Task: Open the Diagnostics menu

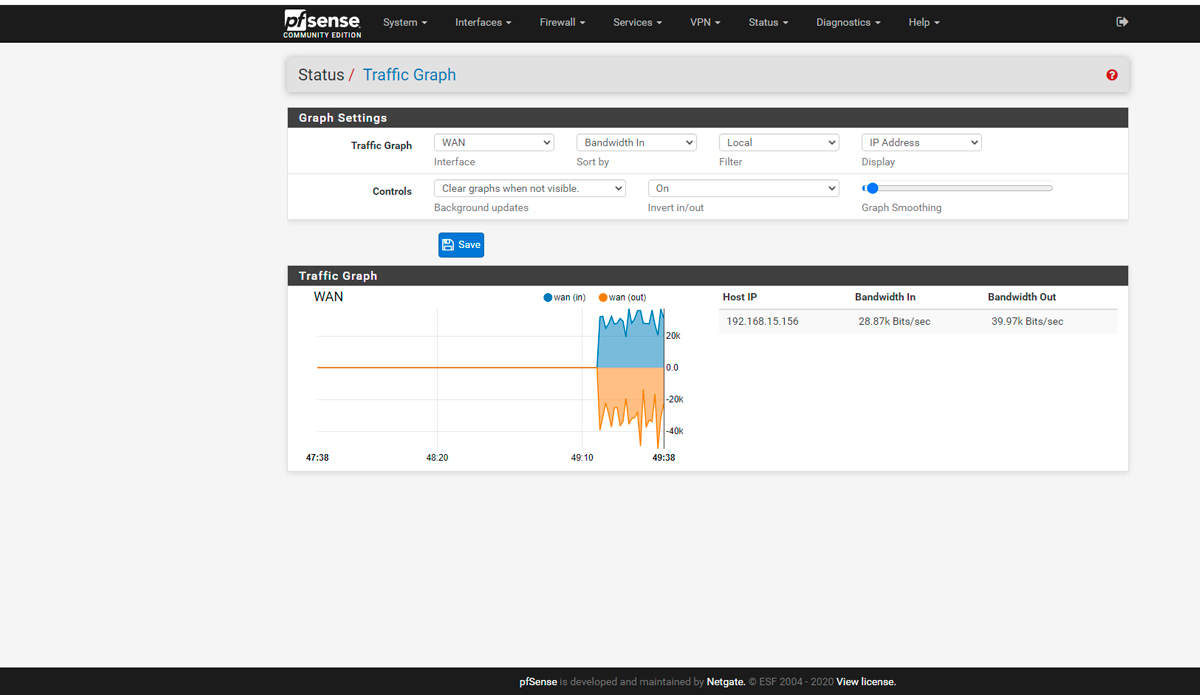Action: click(x=848, y=22)
